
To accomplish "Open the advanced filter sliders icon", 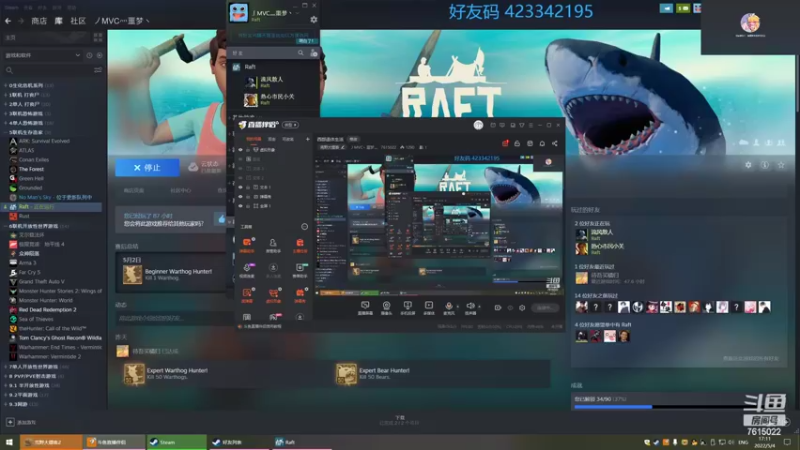I will tap(98, 70).
